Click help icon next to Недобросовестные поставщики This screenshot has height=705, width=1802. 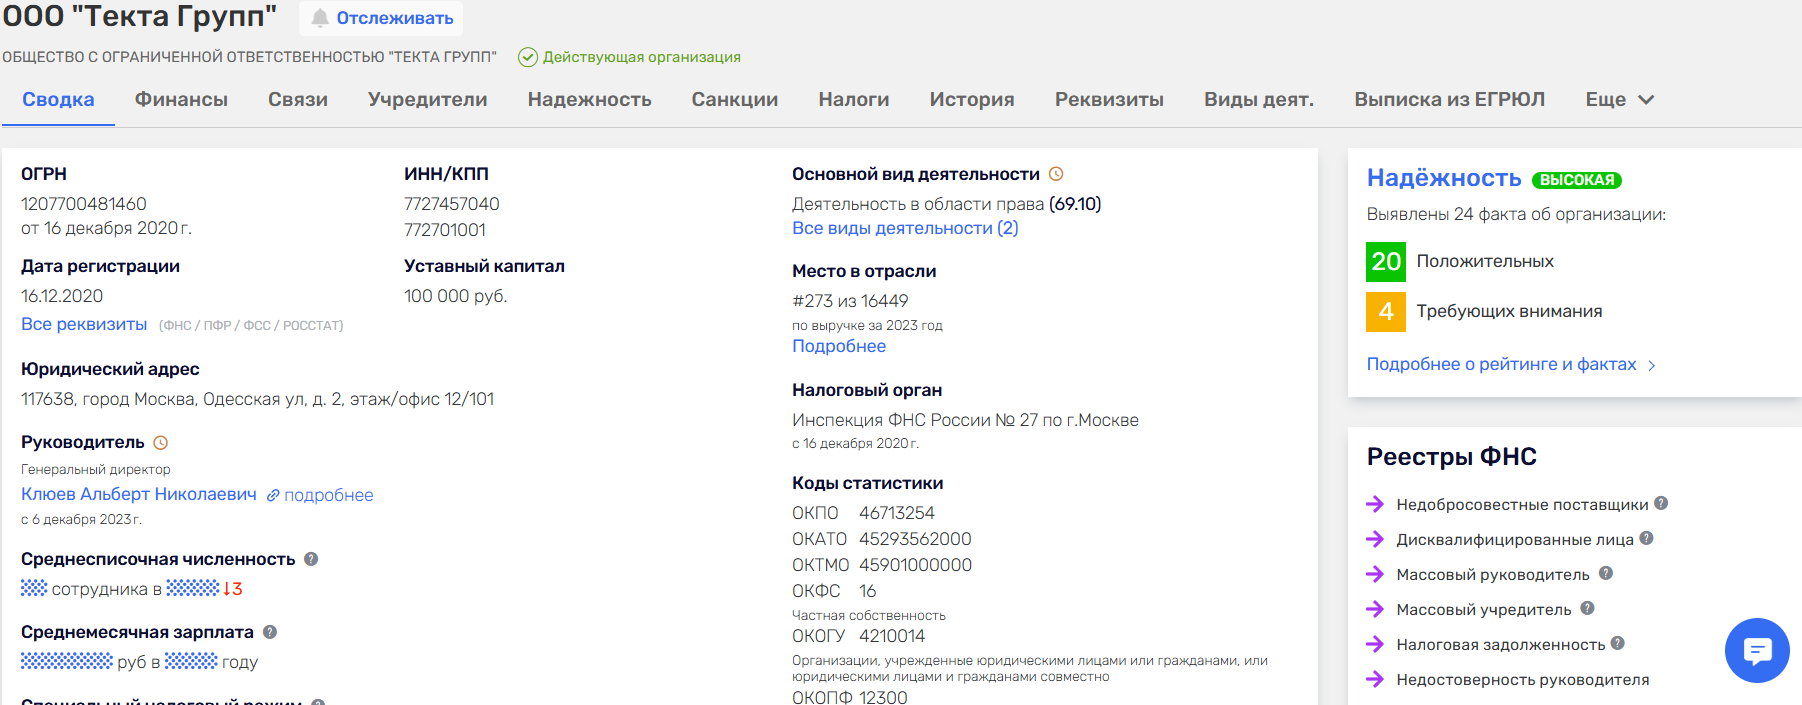tap(1661, 503)
